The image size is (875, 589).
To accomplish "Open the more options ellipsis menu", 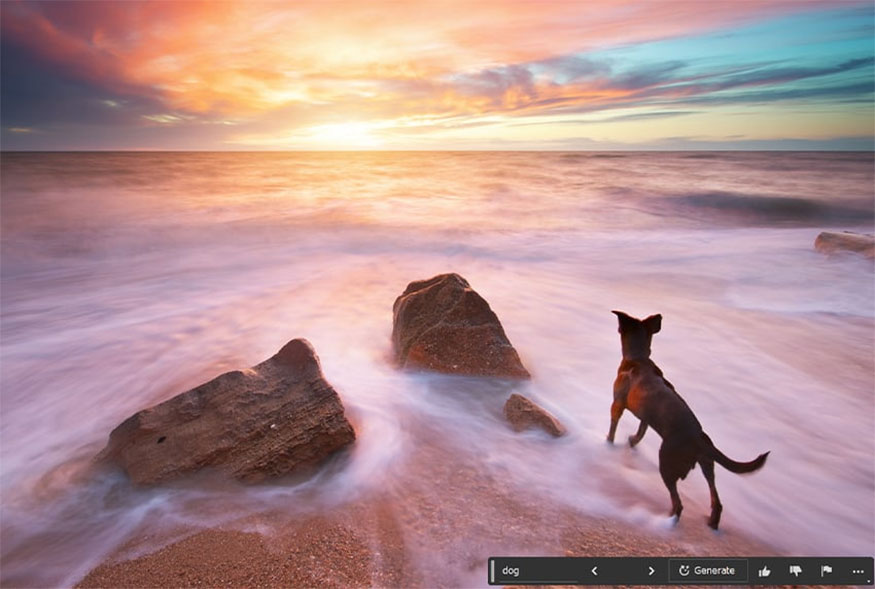I will pyautogui.click(x=858, y=571).
